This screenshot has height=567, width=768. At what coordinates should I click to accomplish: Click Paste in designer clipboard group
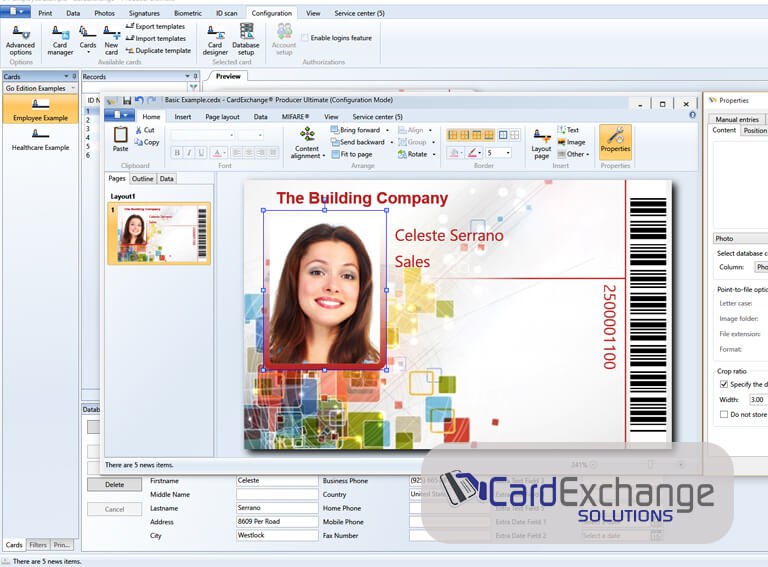tap(120, 139)
